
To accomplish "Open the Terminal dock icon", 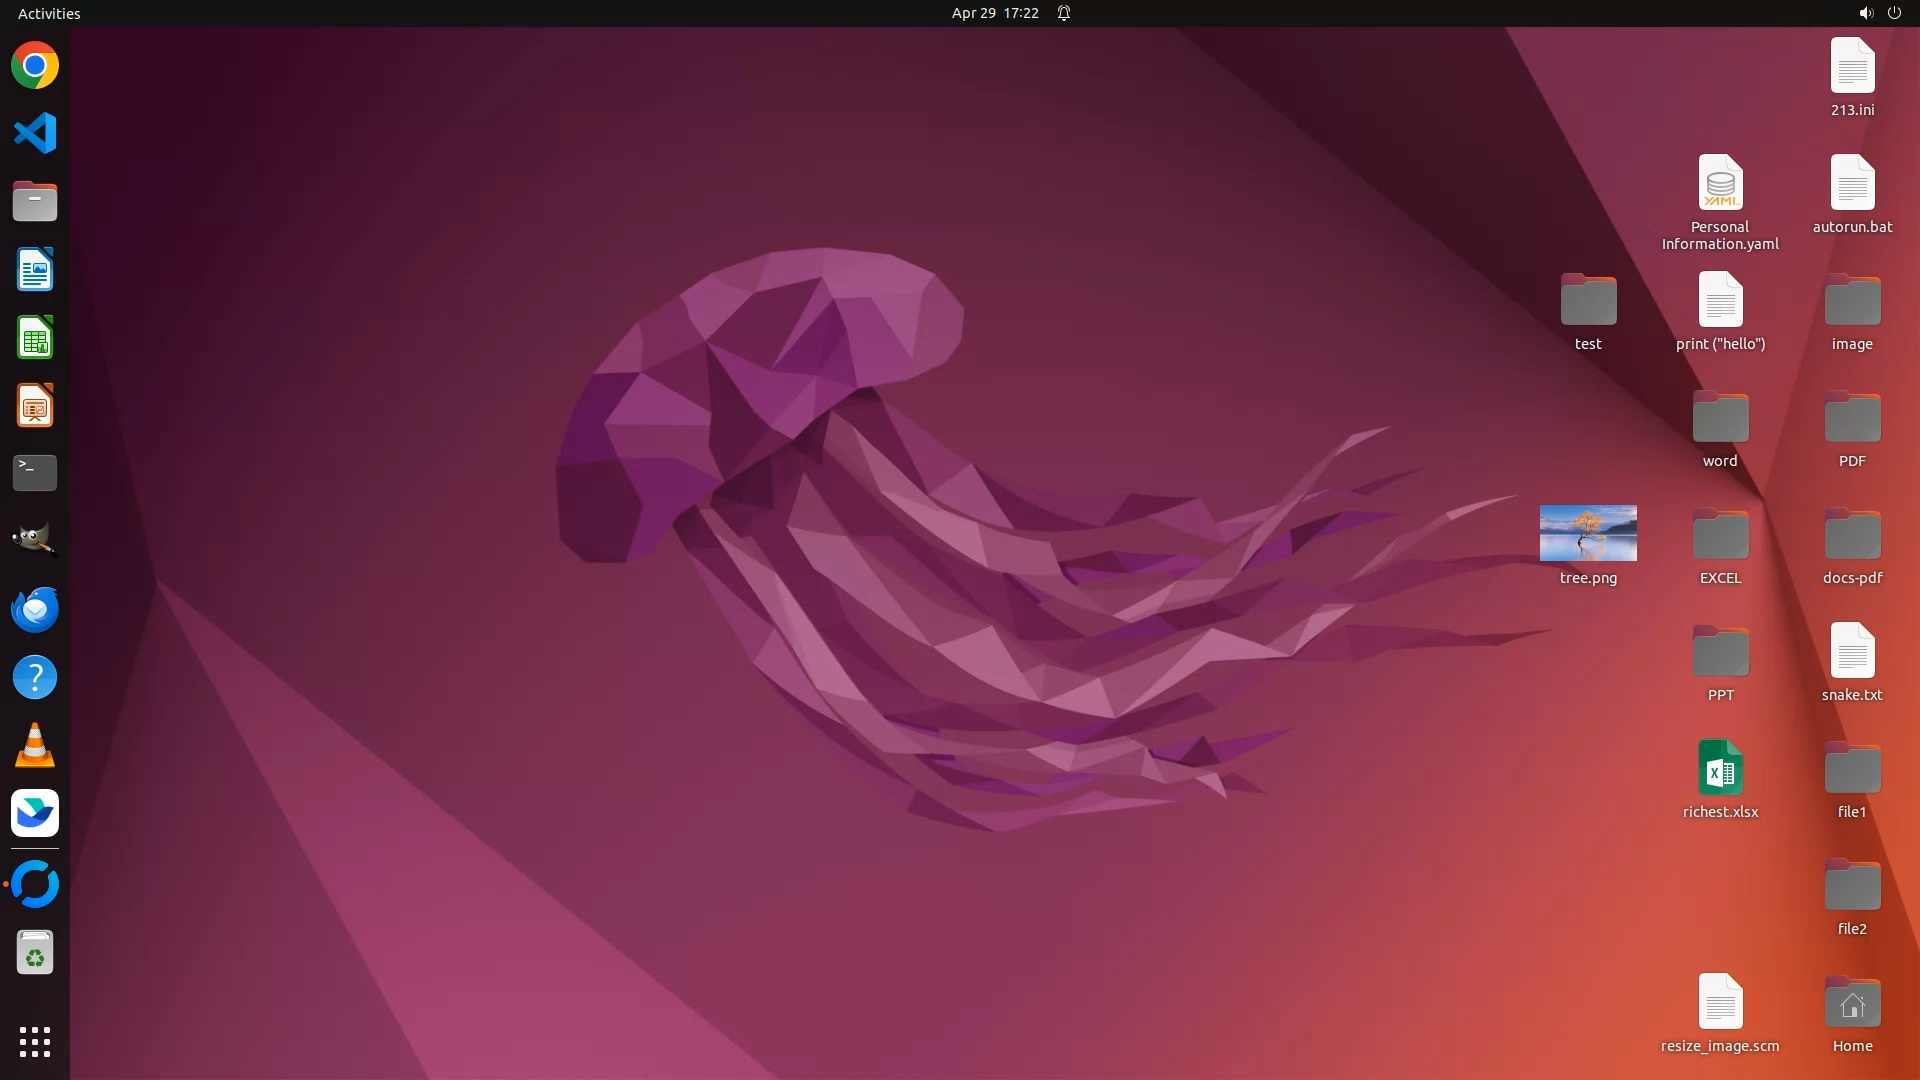I will (35, 473).
